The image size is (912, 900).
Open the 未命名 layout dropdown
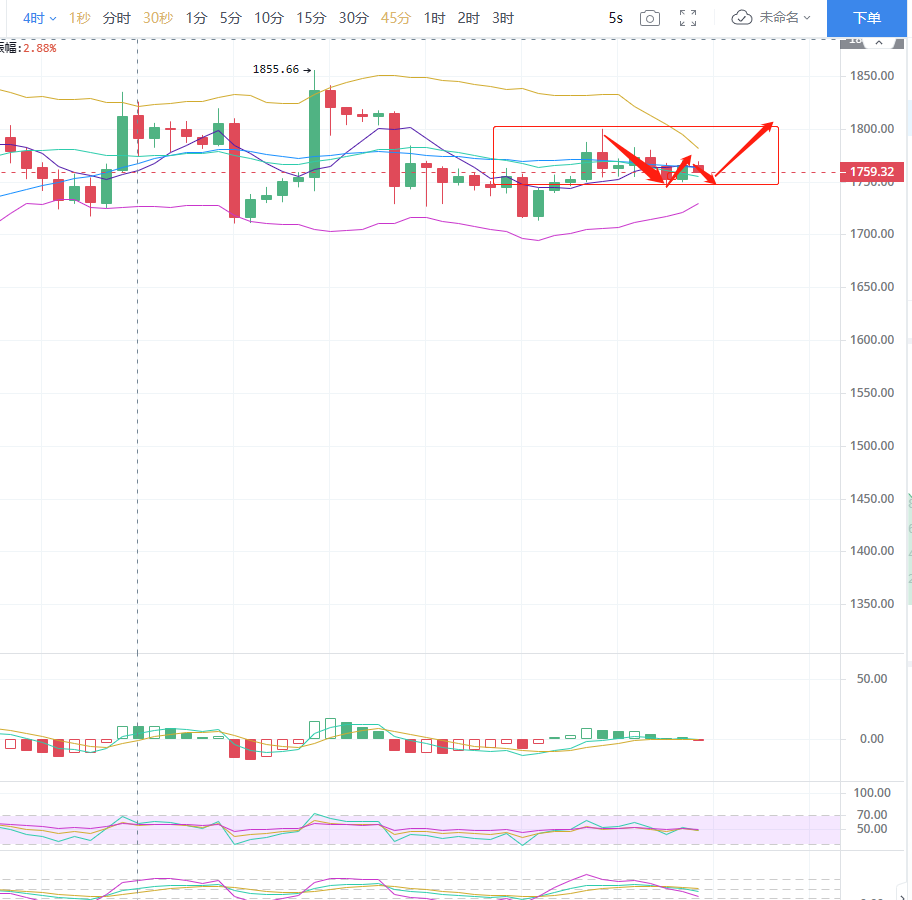coord(785,18)
